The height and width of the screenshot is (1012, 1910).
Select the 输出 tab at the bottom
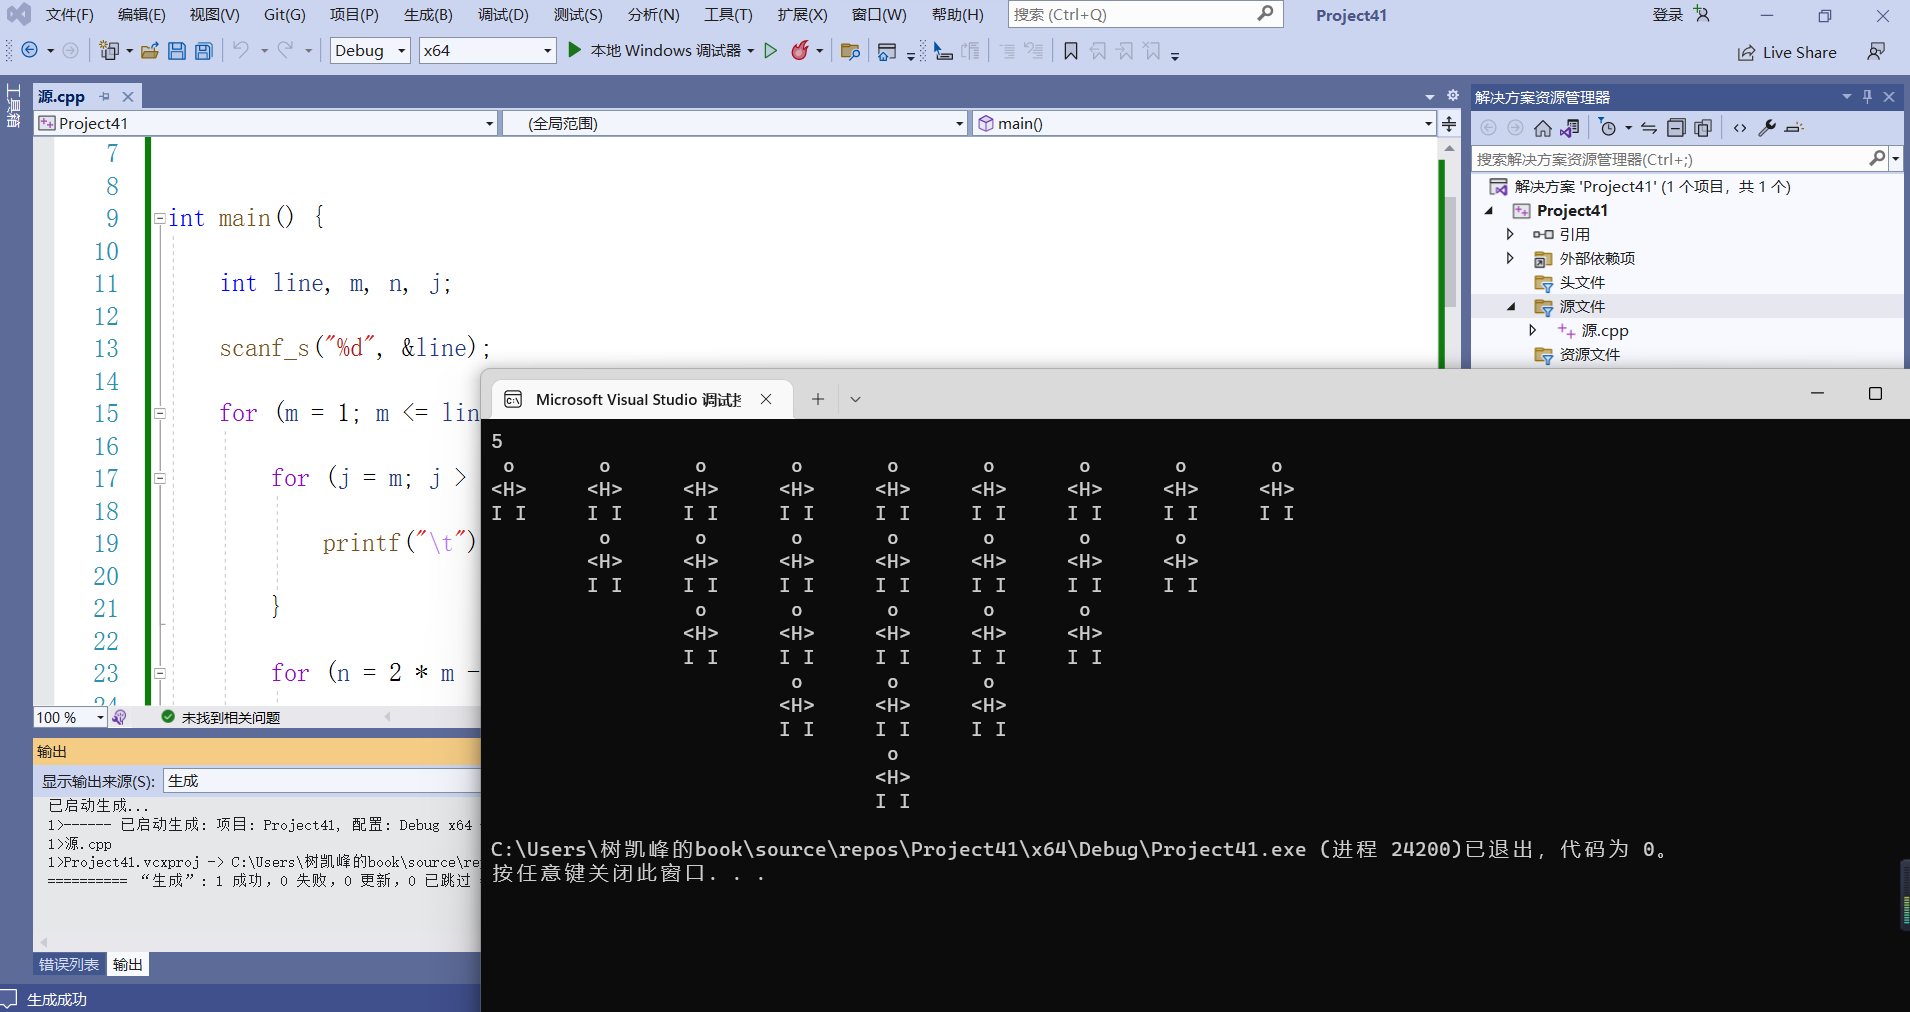(x=128, y=964)
